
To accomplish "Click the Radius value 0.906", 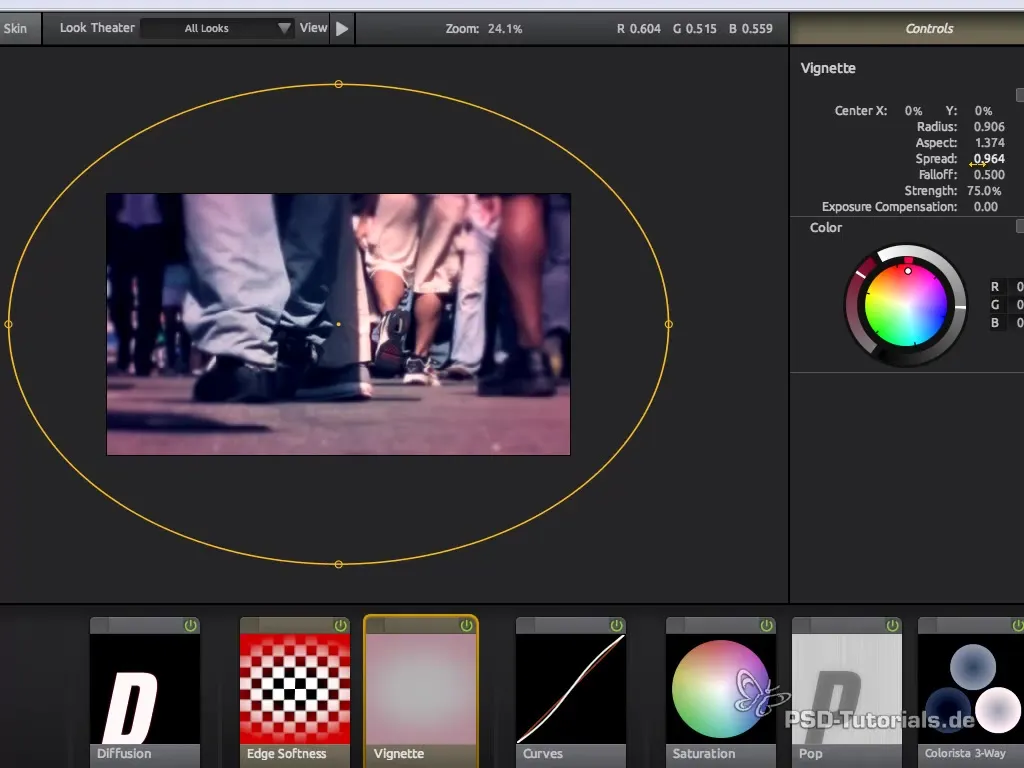I will (x=989, y=127).
